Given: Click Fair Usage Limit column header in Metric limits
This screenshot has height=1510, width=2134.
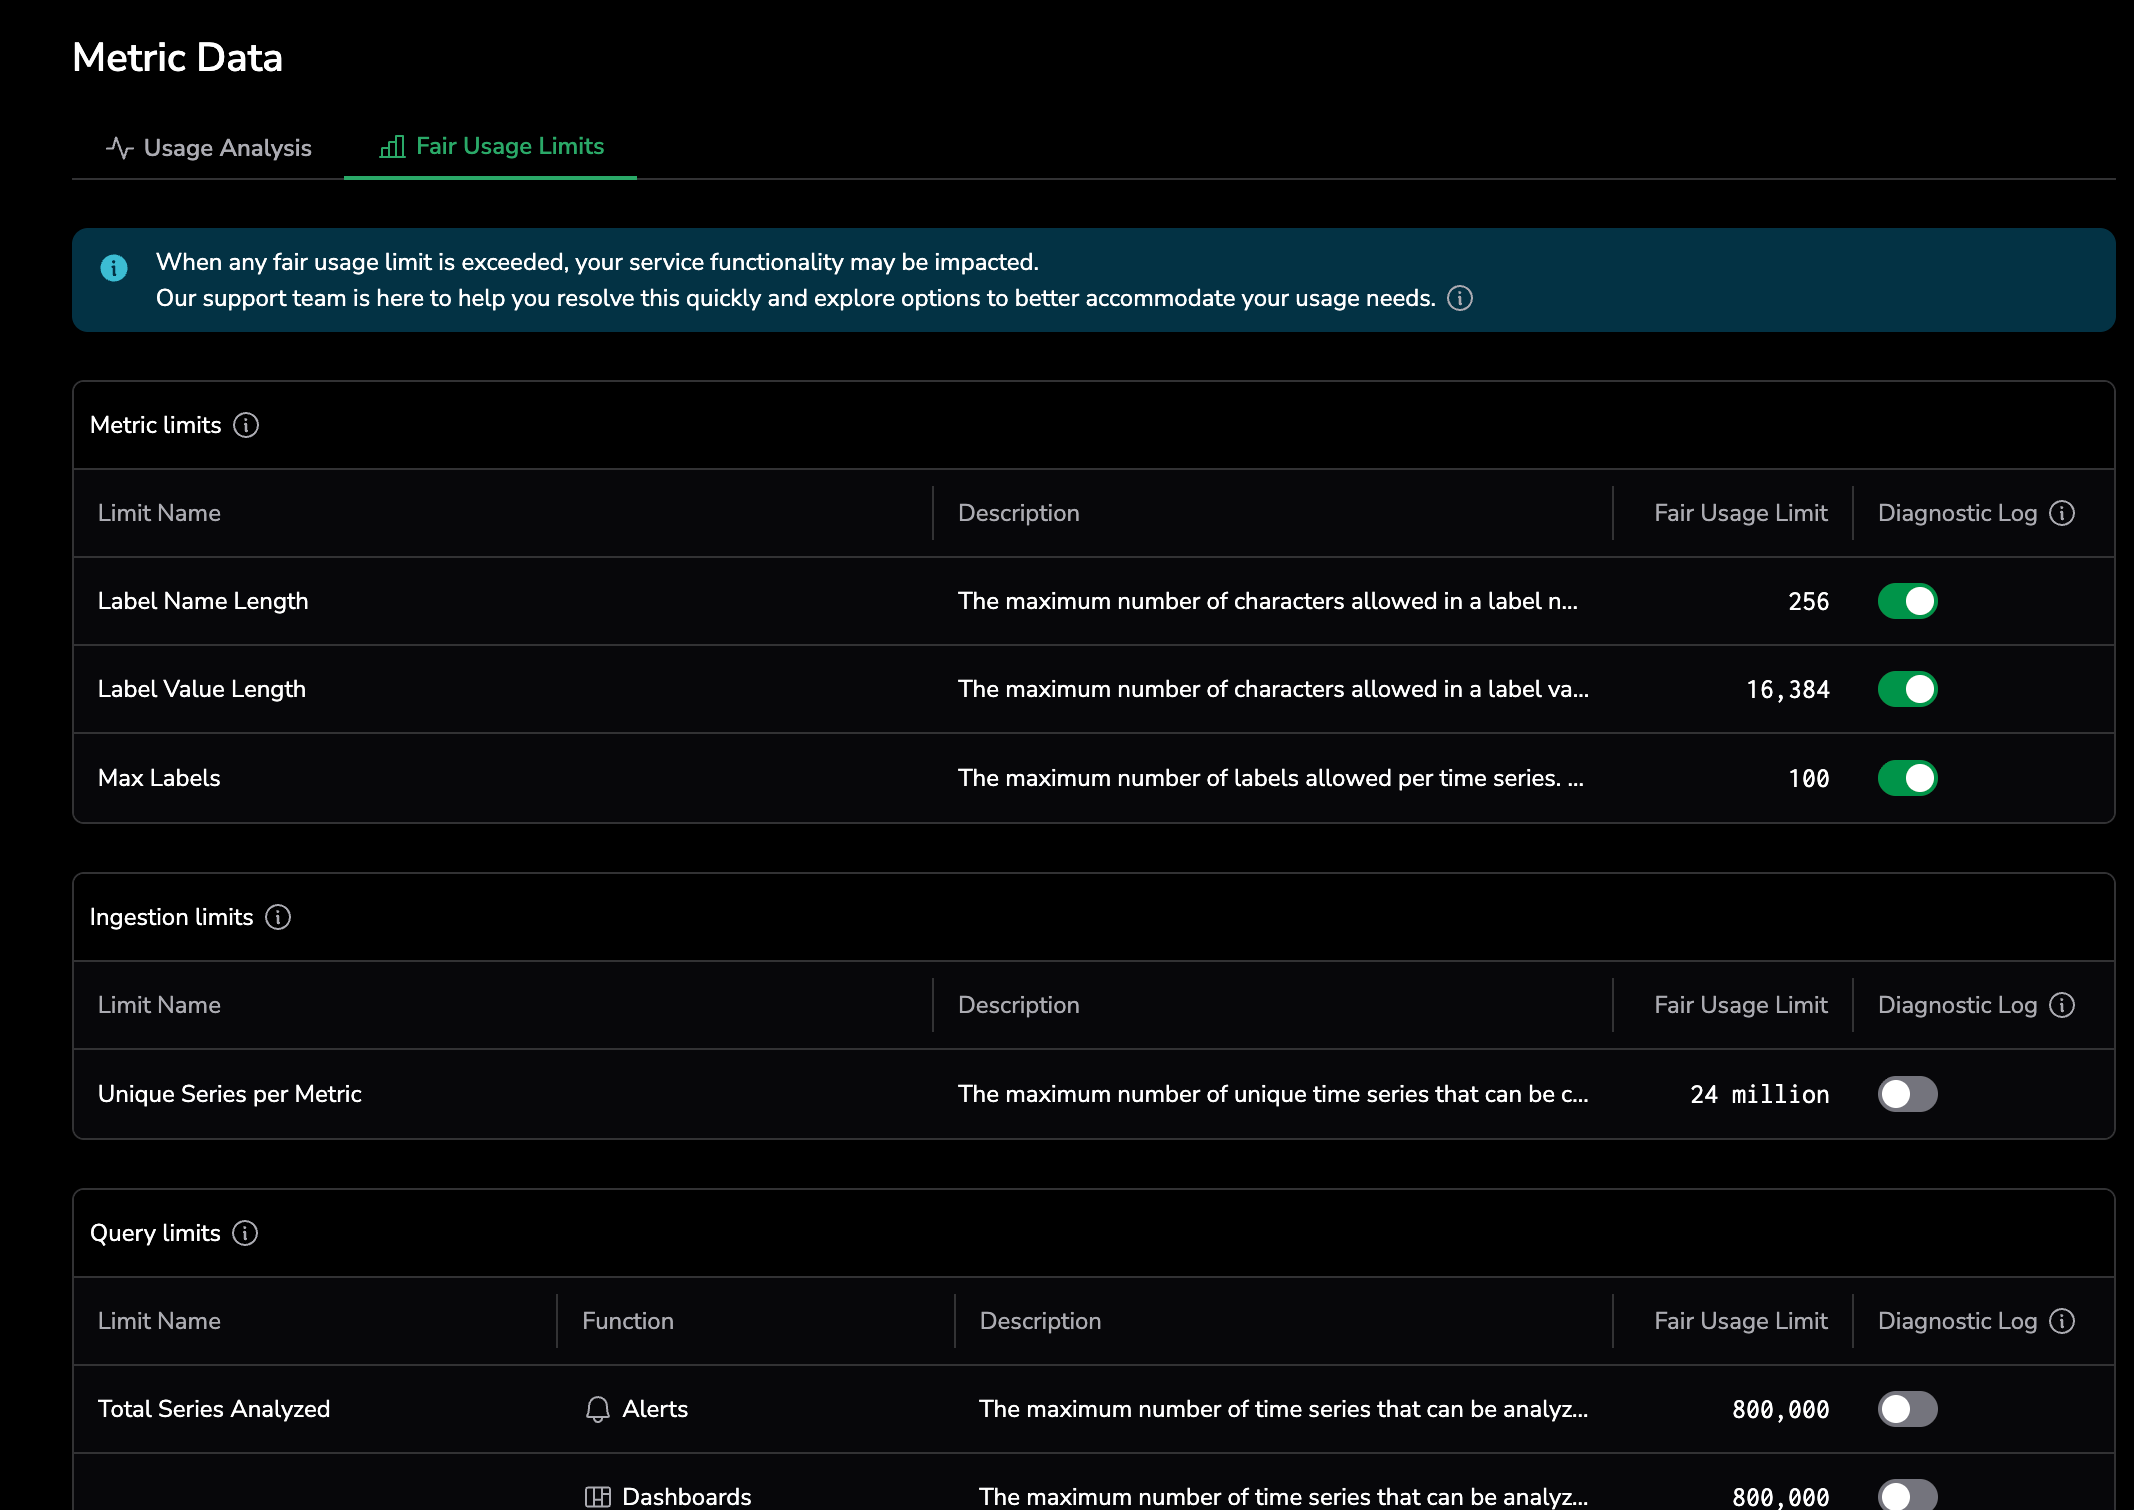Looking at the screenshot, I should pos(1740,513).
